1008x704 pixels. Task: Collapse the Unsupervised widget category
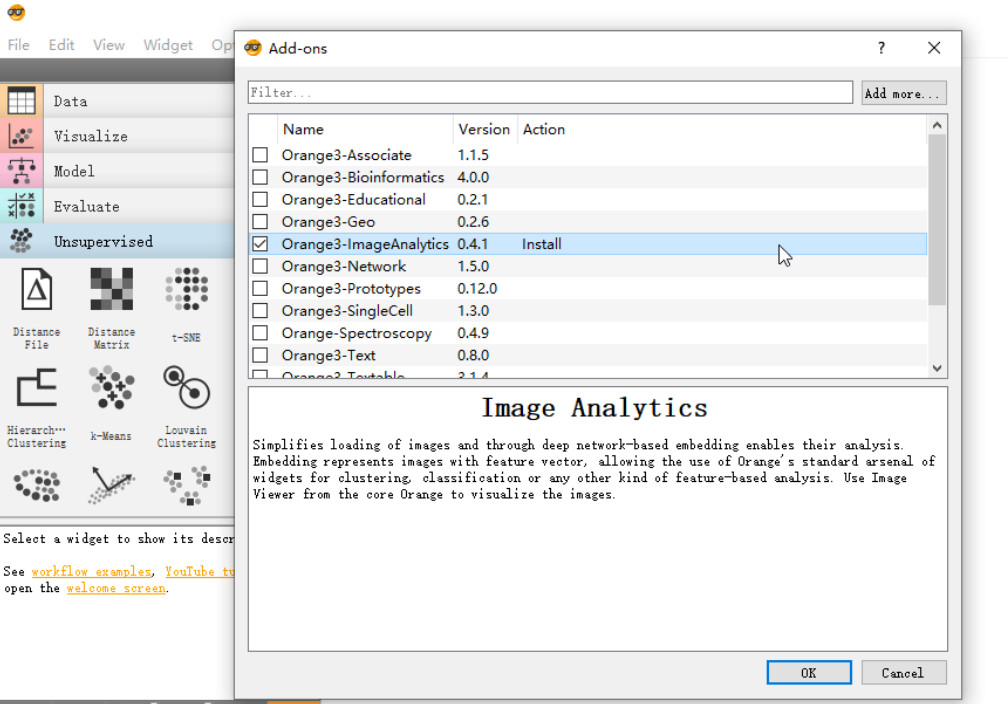(117, 241)
